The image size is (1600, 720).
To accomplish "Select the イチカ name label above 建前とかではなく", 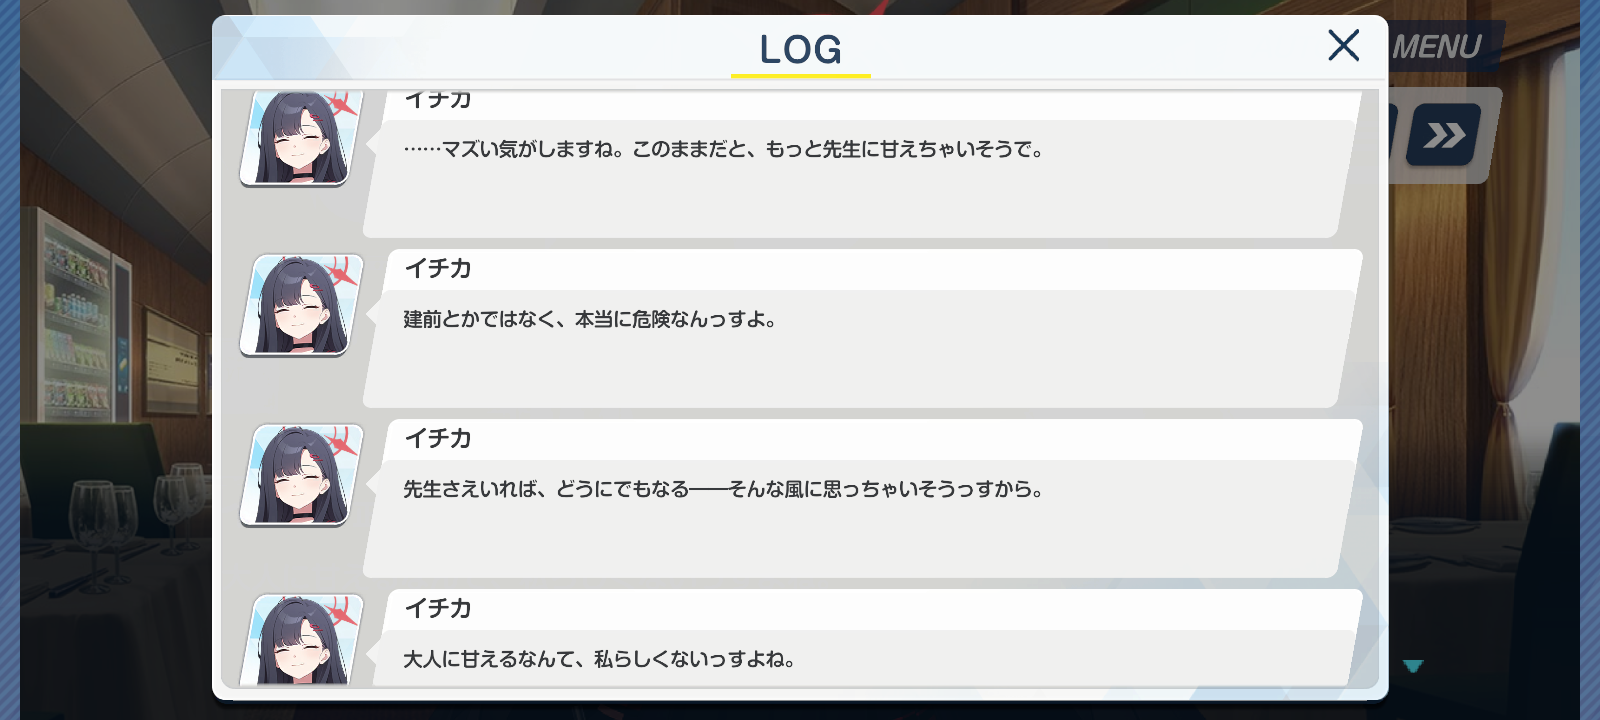I will click(x=438, y=268).
